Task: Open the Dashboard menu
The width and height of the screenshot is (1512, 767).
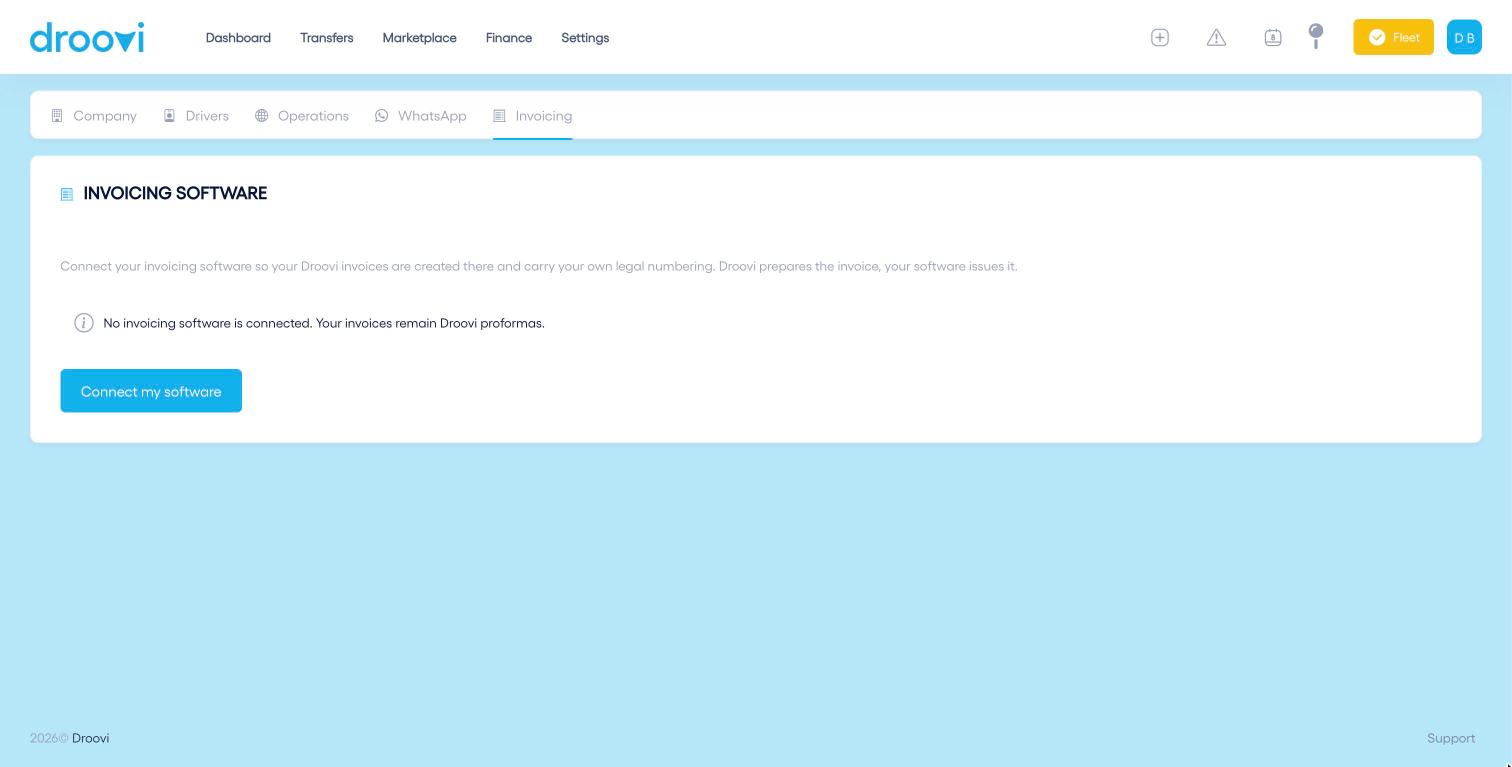Action: click(x=238, y=38)
